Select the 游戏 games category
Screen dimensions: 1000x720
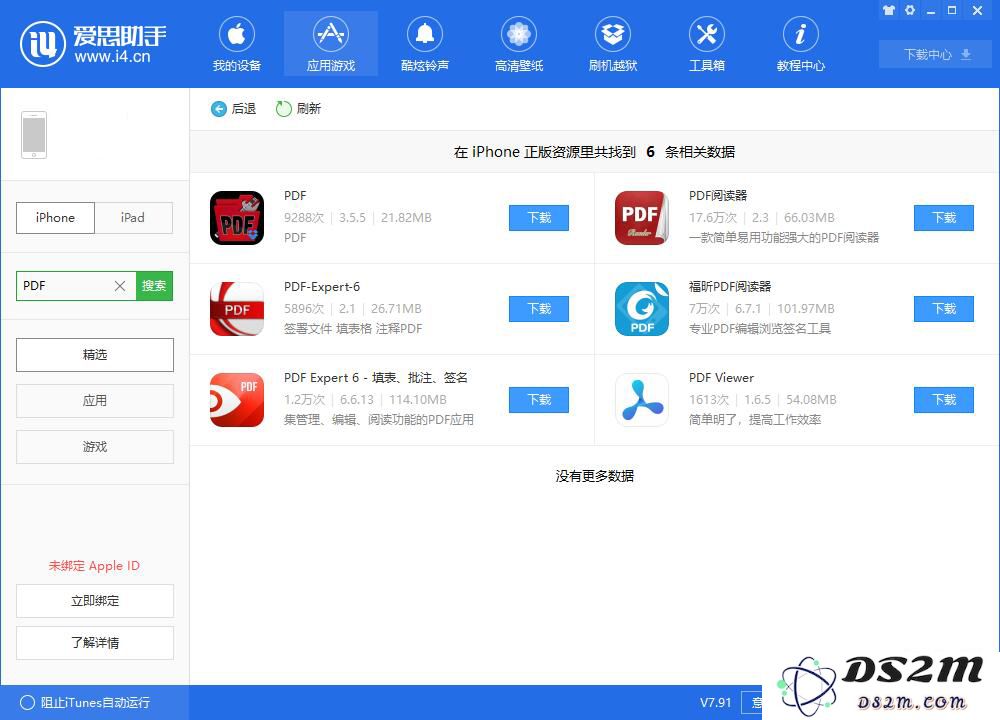(x=95, y=446)
